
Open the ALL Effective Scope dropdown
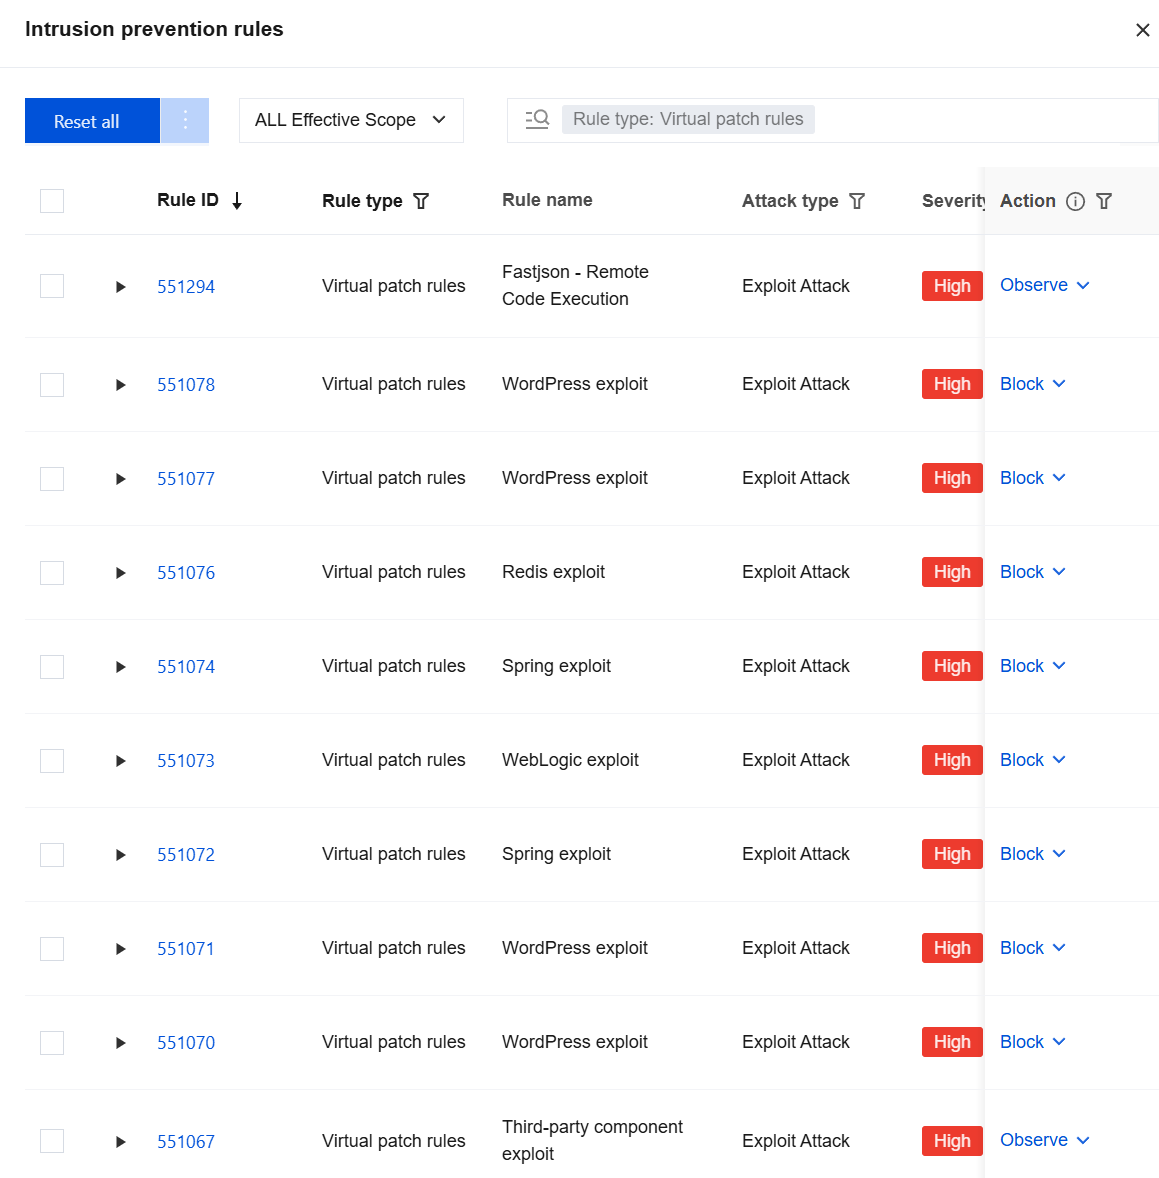click(351, 120)
